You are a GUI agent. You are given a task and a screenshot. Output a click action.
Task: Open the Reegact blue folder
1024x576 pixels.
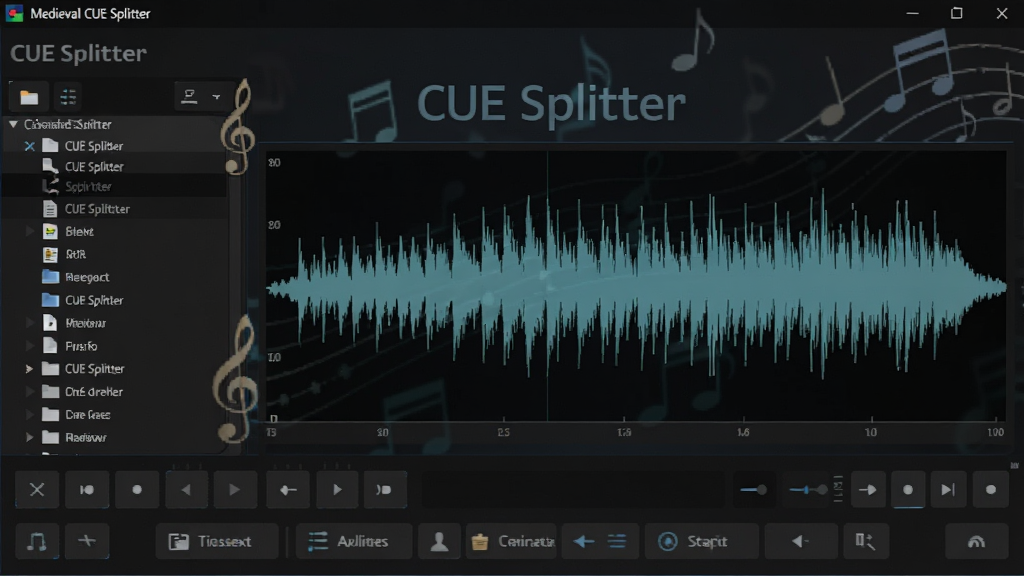(x=50, y=277)
